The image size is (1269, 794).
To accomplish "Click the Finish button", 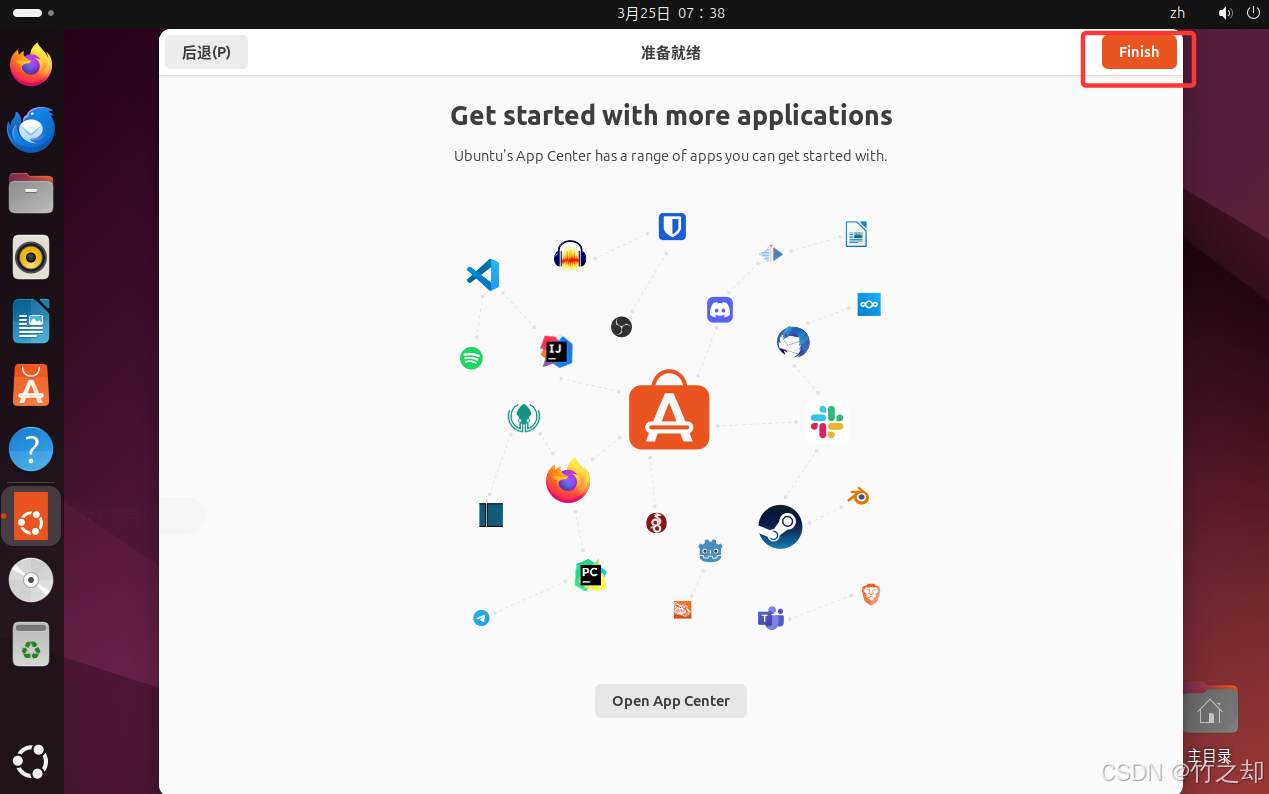I will pyautogui.click(x=1139, y=52).
